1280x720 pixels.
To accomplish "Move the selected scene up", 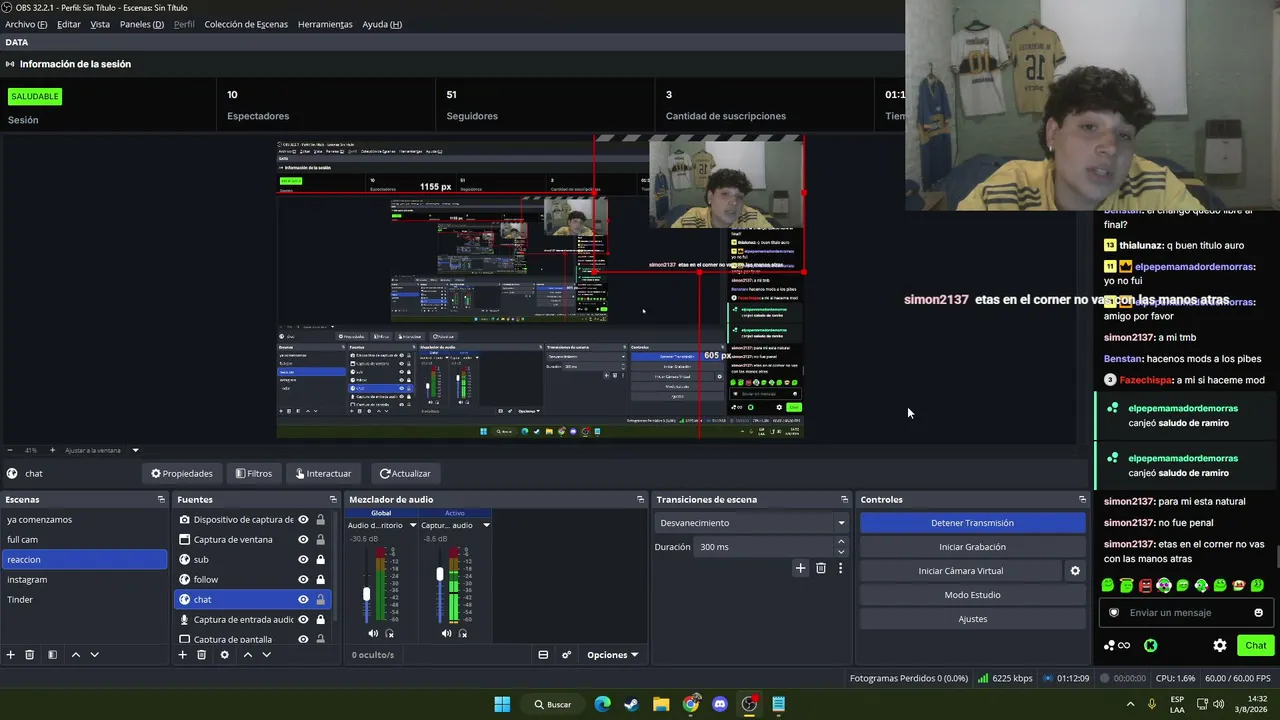I will (x=75, y=655).
